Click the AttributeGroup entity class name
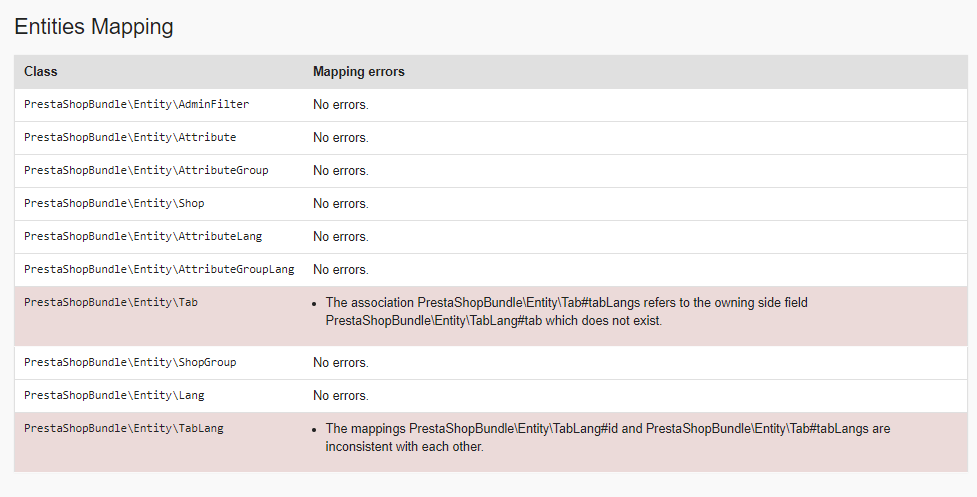This screenshot has height=497, width=977. 146,170
